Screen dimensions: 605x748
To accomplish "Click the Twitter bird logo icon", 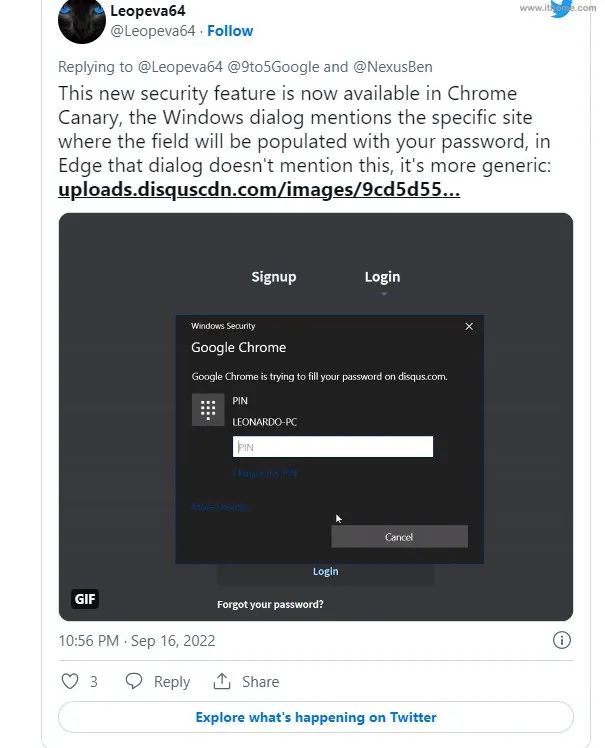I will [x=562, y=8].
